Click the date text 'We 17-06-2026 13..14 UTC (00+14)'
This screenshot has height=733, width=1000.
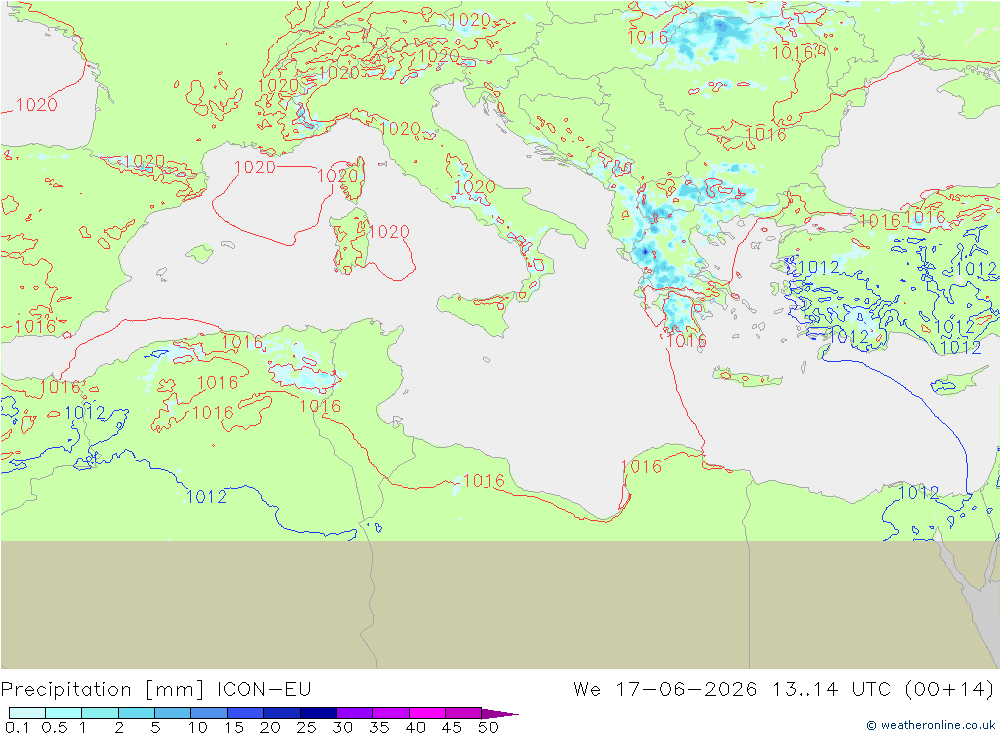pos(783,690)
